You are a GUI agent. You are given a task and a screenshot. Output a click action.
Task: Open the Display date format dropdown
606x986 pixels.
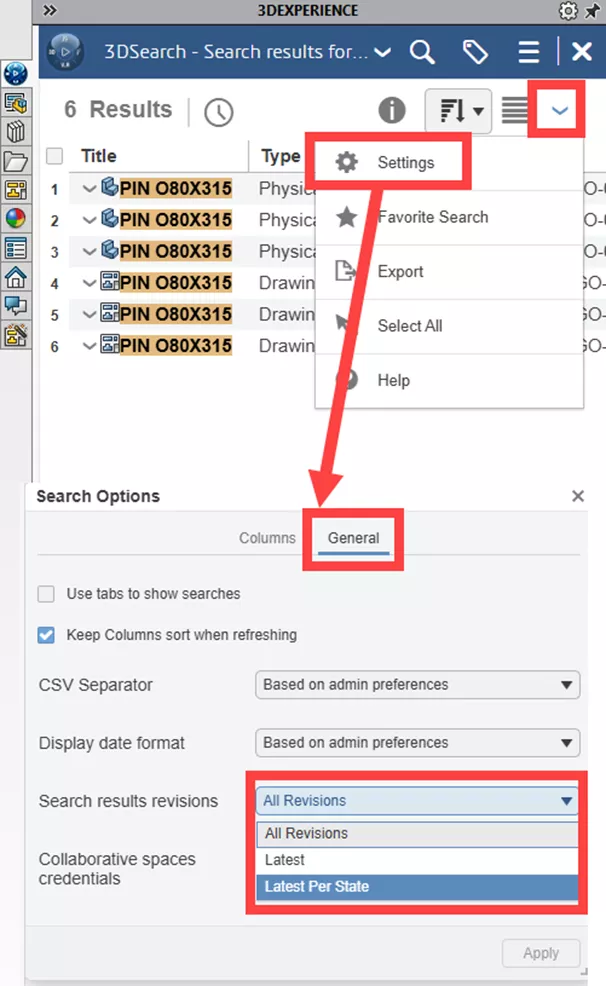tap(417, 743)
